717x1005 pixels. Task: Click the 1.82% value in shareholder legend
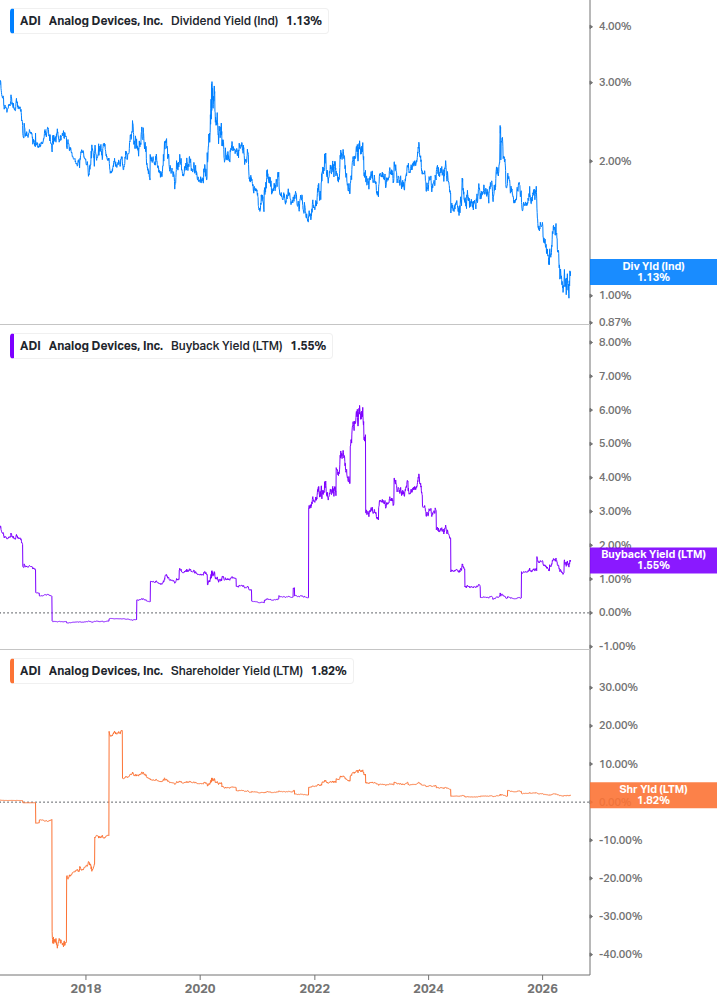coord(329,671)
